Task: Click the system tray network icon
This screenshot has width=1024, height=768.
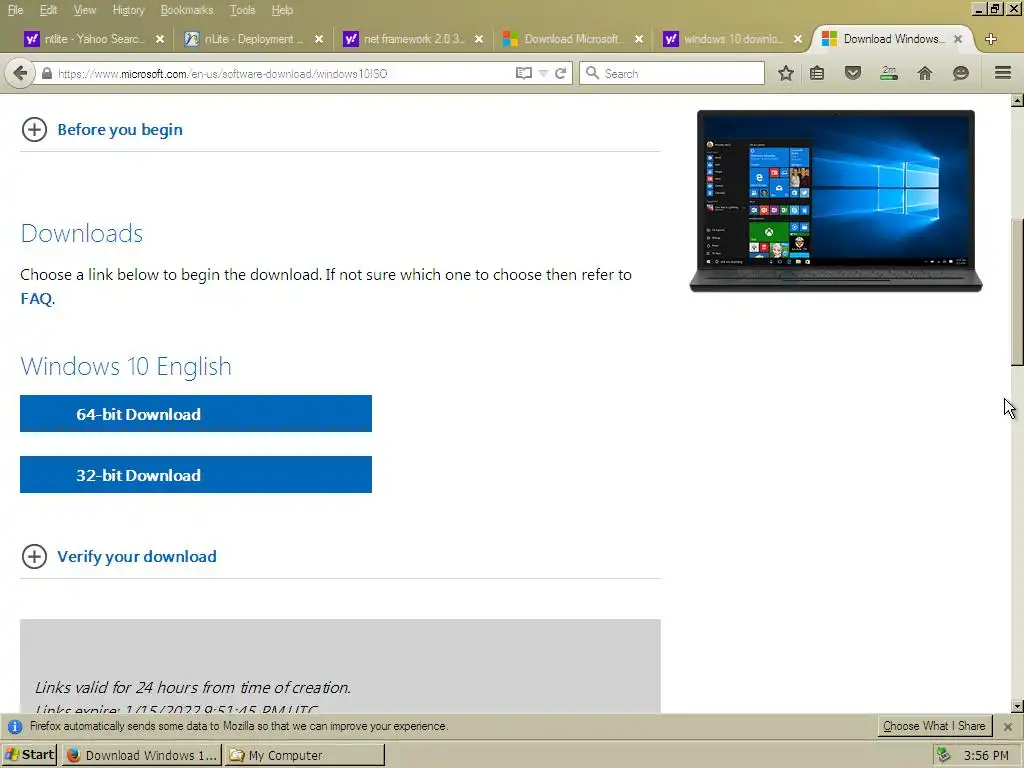Action: 944,756
